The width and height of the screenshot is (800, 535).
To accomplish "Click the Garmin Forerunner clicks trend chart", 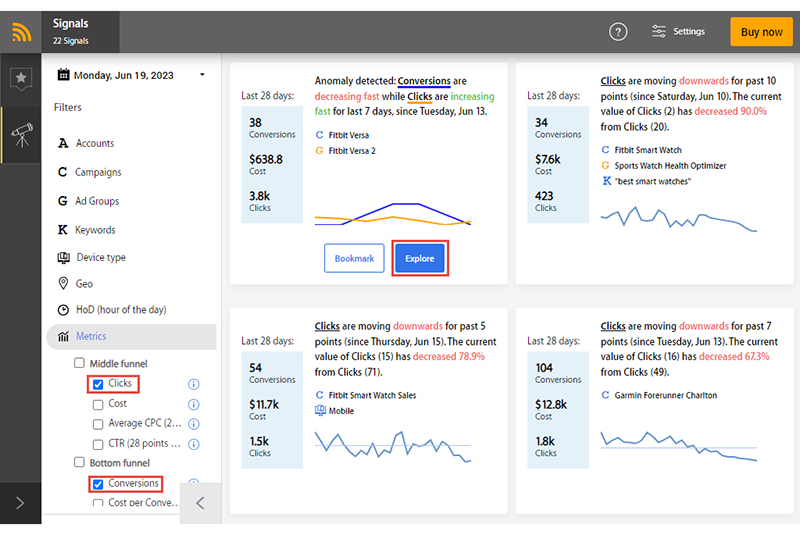I will tap(679, 446).
